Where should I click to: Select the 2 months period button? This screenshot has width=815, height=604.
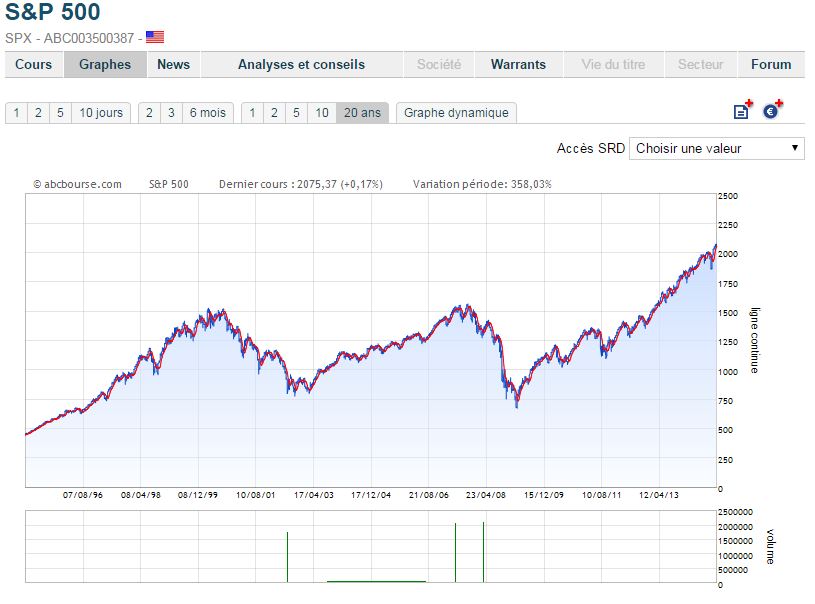tap(149, 113)
